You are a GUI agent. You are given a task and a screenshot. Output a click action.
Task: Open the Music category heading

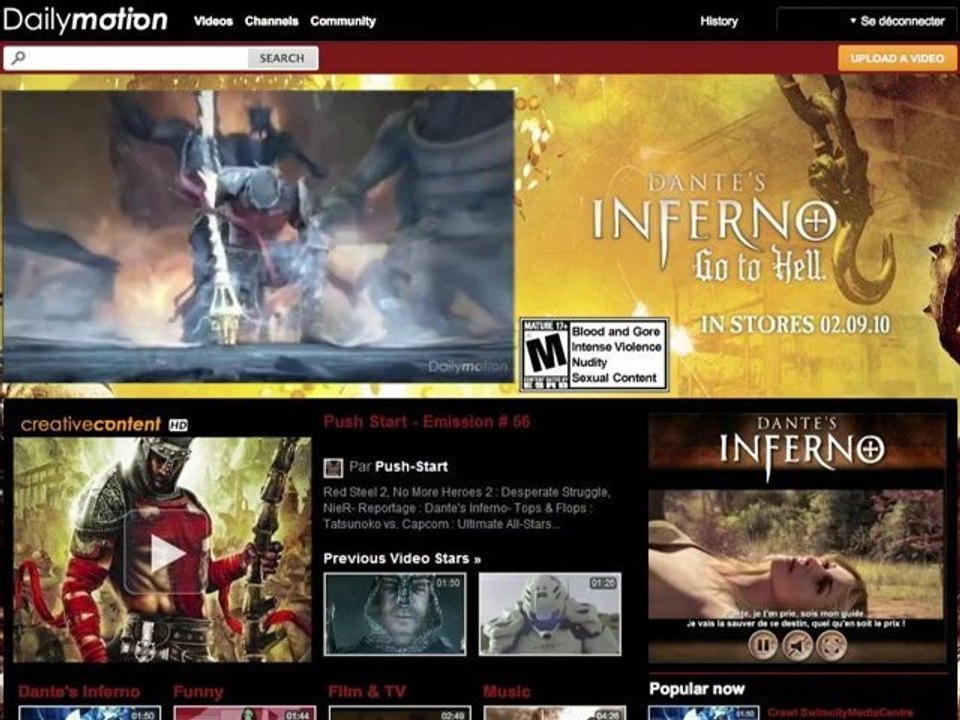point(506,692)
